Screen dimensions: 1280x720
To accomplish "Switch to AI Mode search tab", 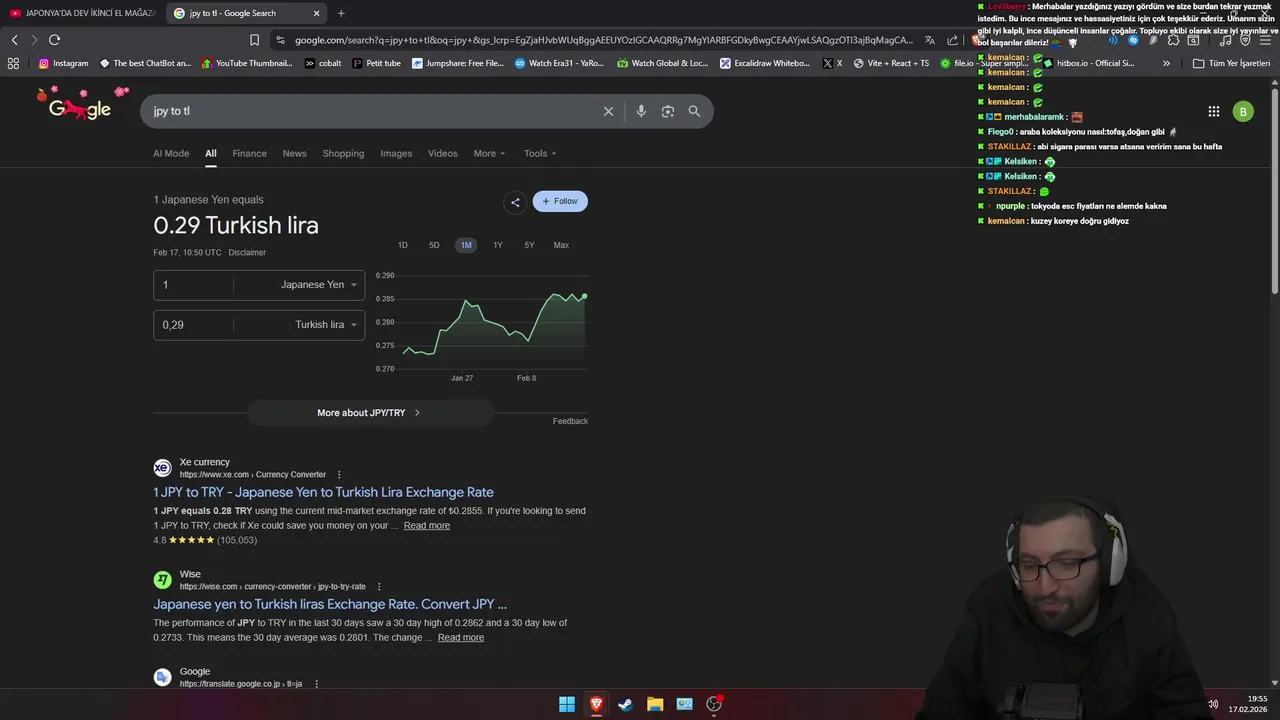I will tap(171, 153).
